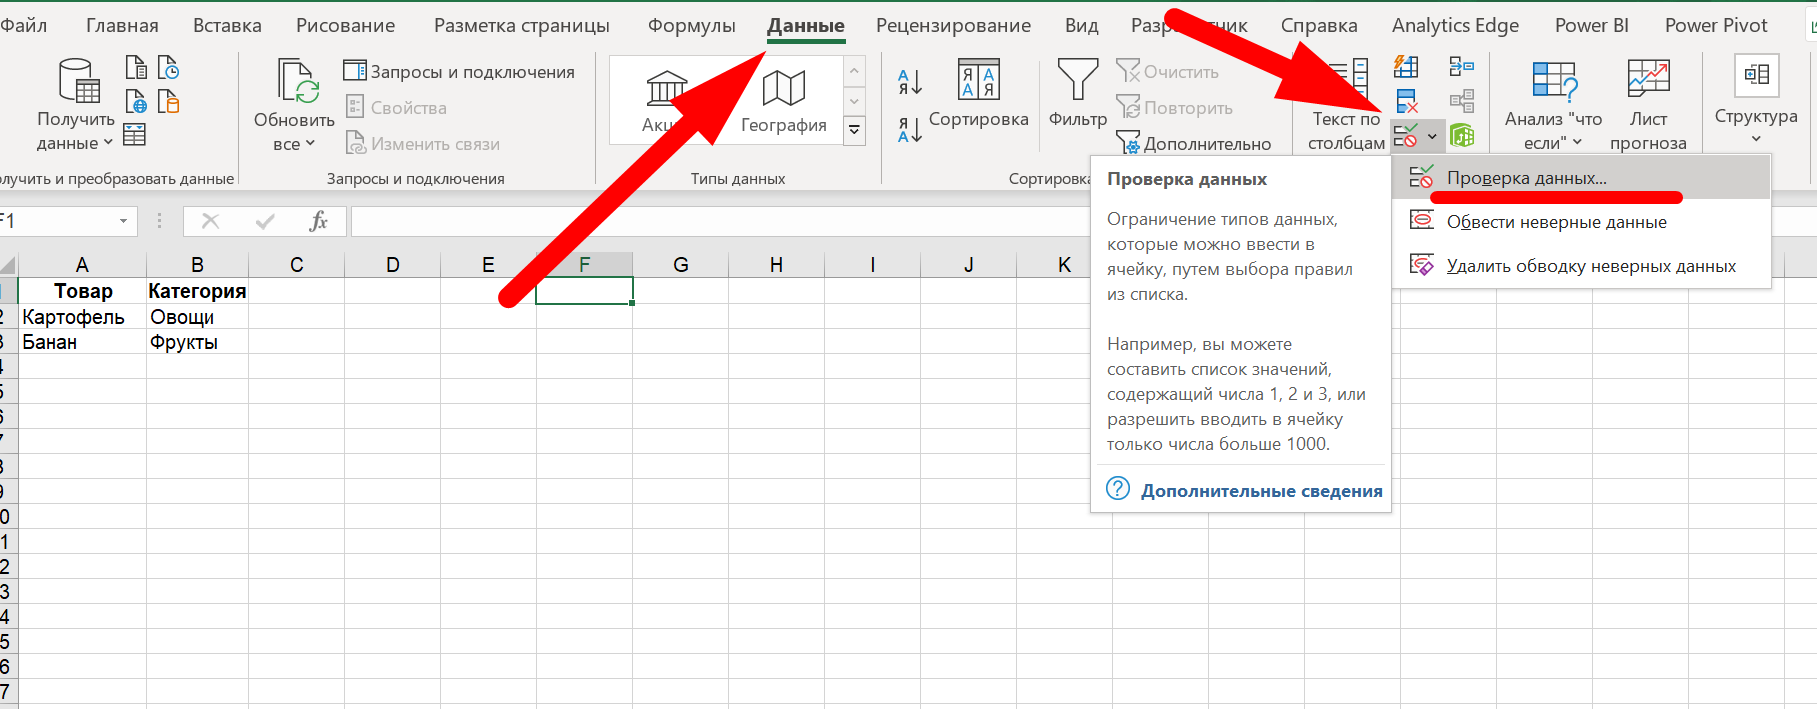Click the sort Z to A descending icon
This screenshot has height=709, width=1817.
coord(909,130)
